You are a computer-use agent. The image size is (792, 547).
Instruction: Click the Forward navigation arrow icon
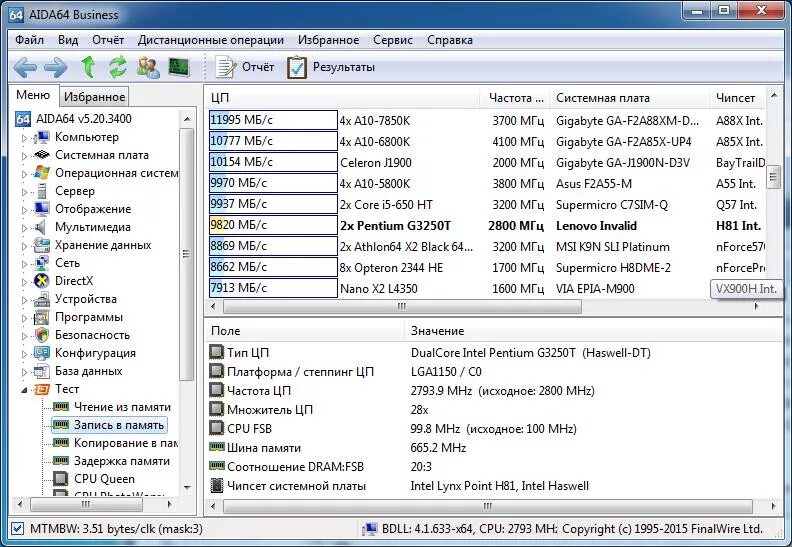pyautogui.click(x=56, y=67)
